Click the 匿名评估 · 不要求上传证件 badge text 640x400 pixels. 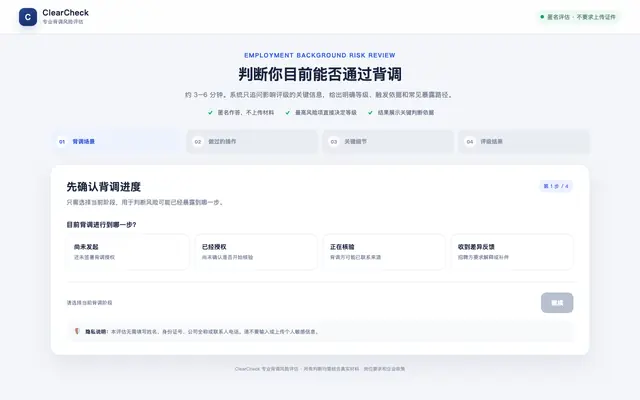point(581,17)
